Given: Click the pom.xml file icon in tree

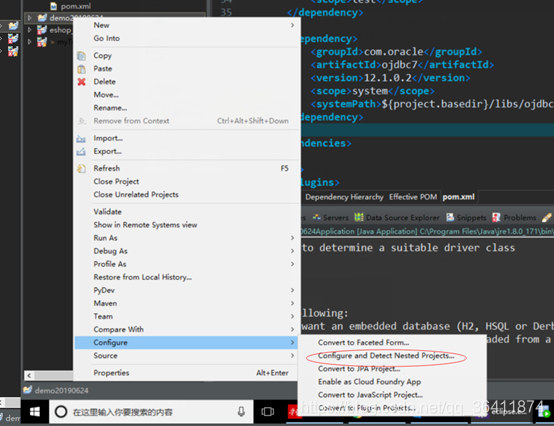Looking at the screenshot, I should (54, 6).
